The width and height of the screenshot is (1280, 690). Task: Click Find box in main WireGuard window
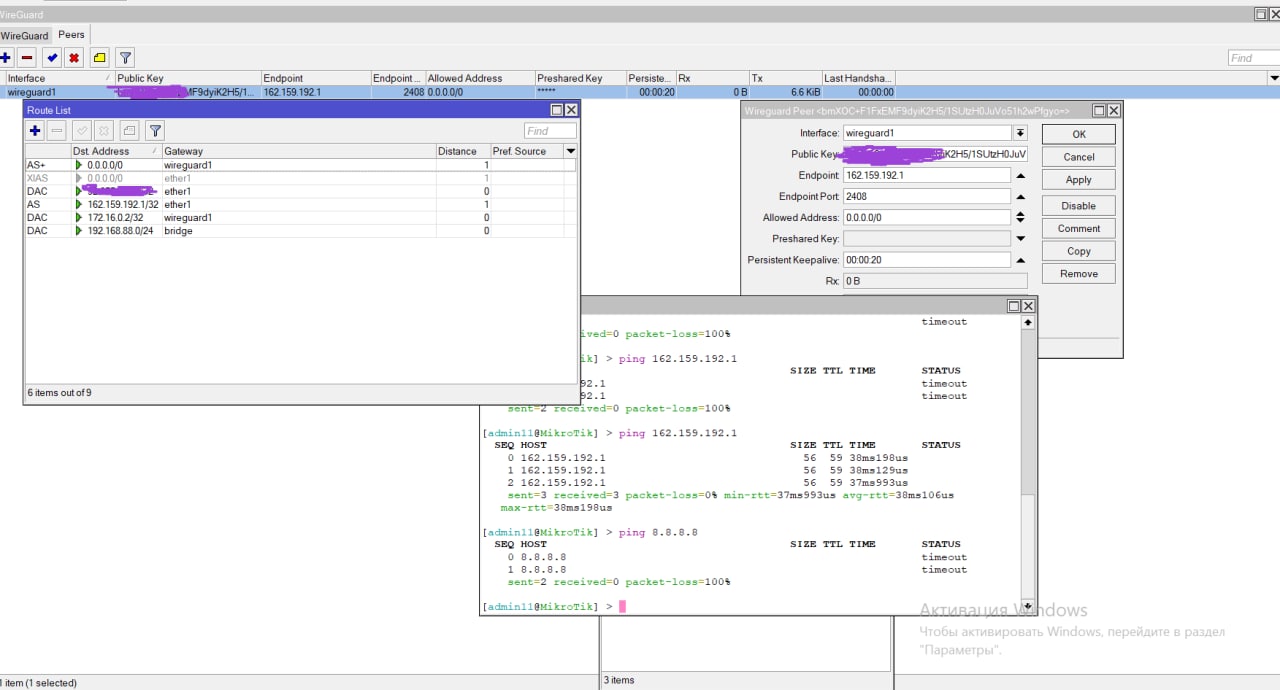(1254, 58)
